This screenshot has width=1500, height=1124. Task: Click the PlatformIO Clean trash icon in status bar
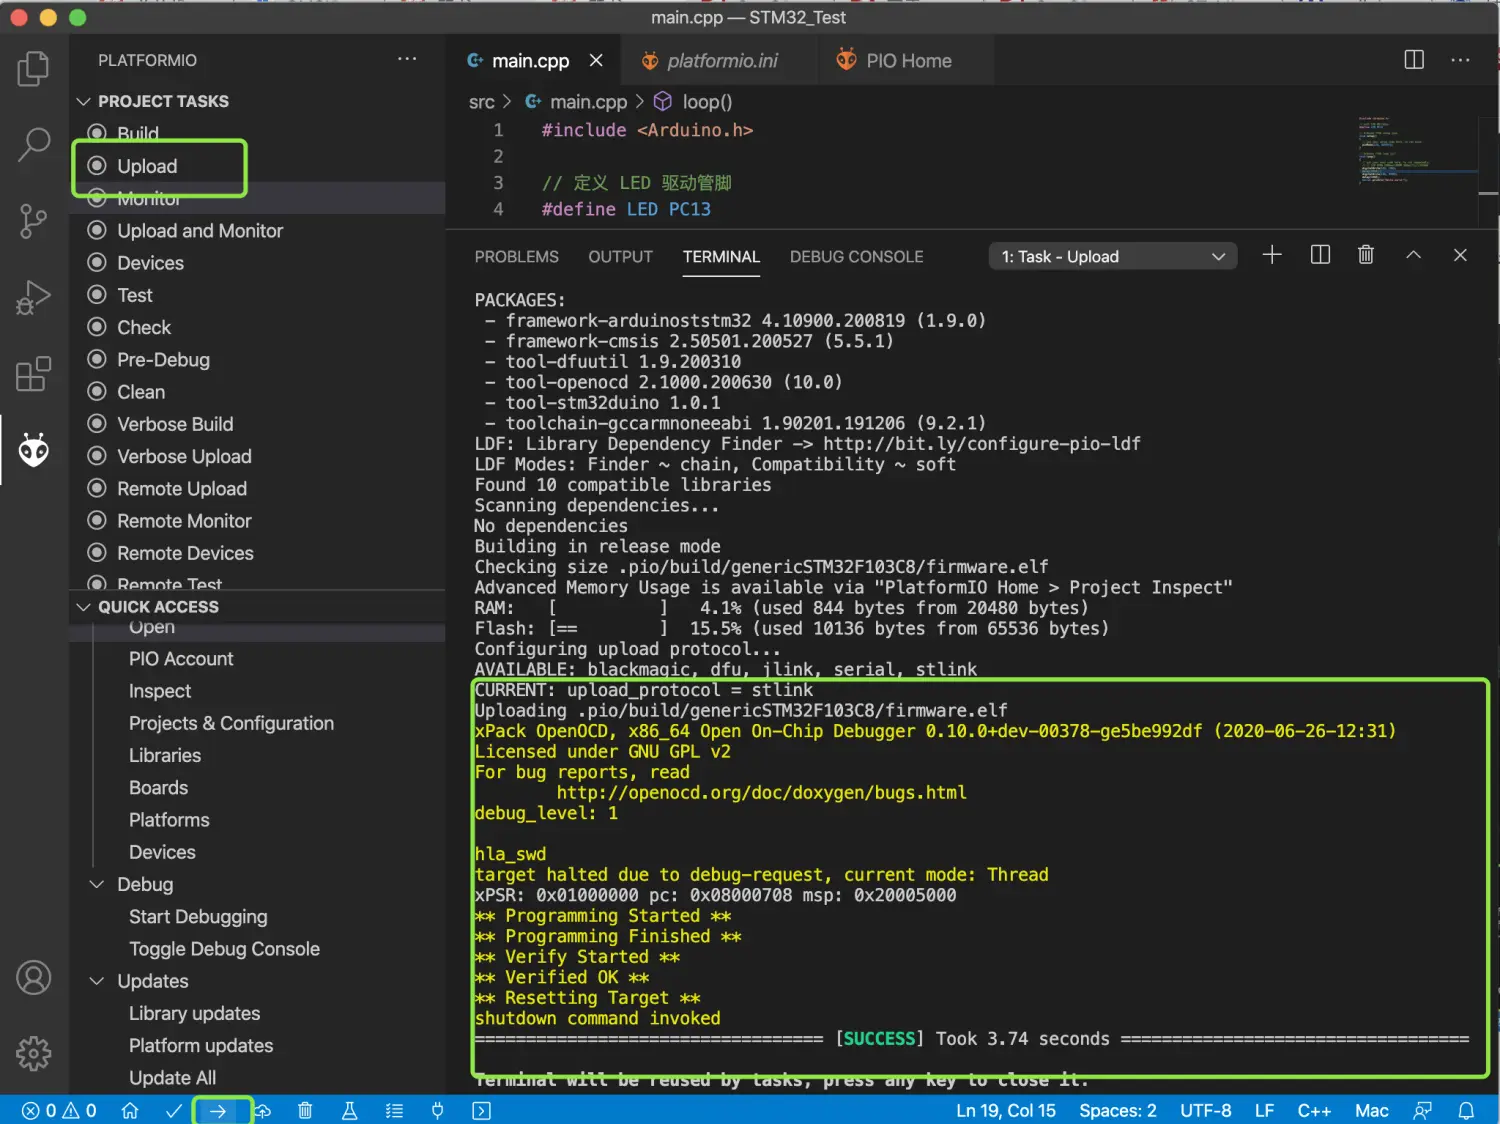[305, 1110]
